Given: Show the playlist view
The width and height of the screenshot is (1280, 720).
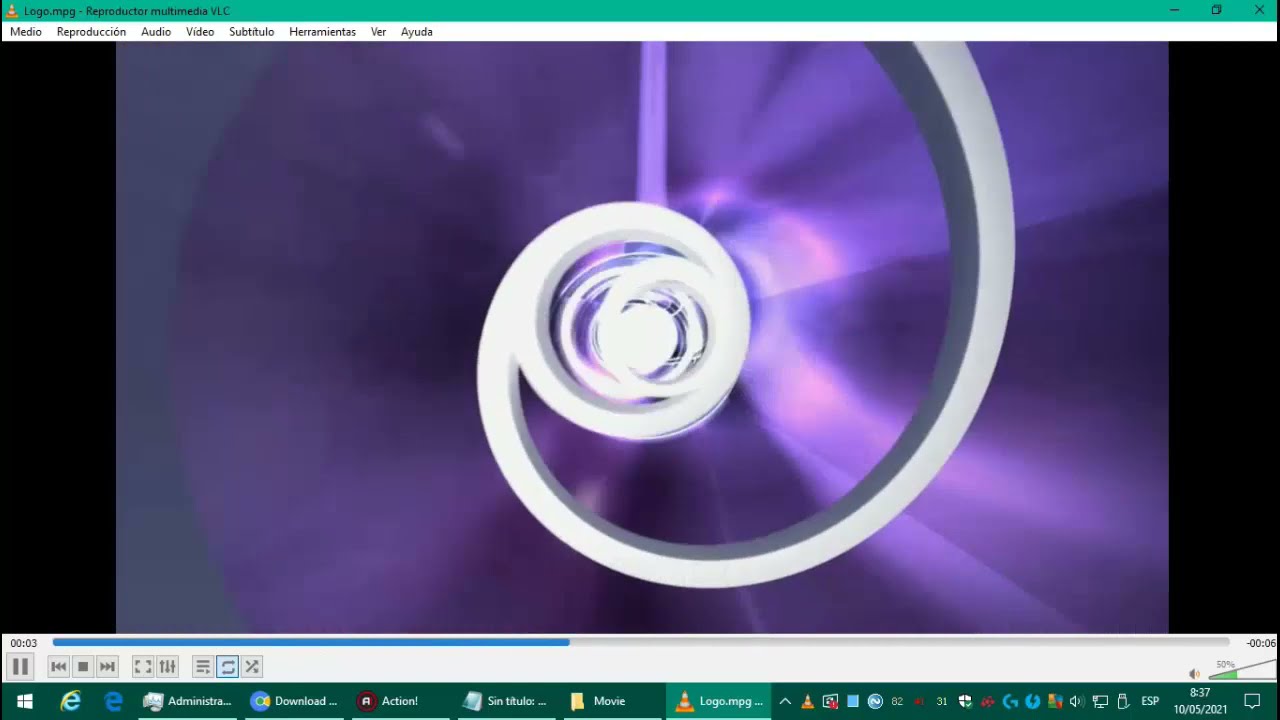Looking at the screenshot, I should [203, 666].
